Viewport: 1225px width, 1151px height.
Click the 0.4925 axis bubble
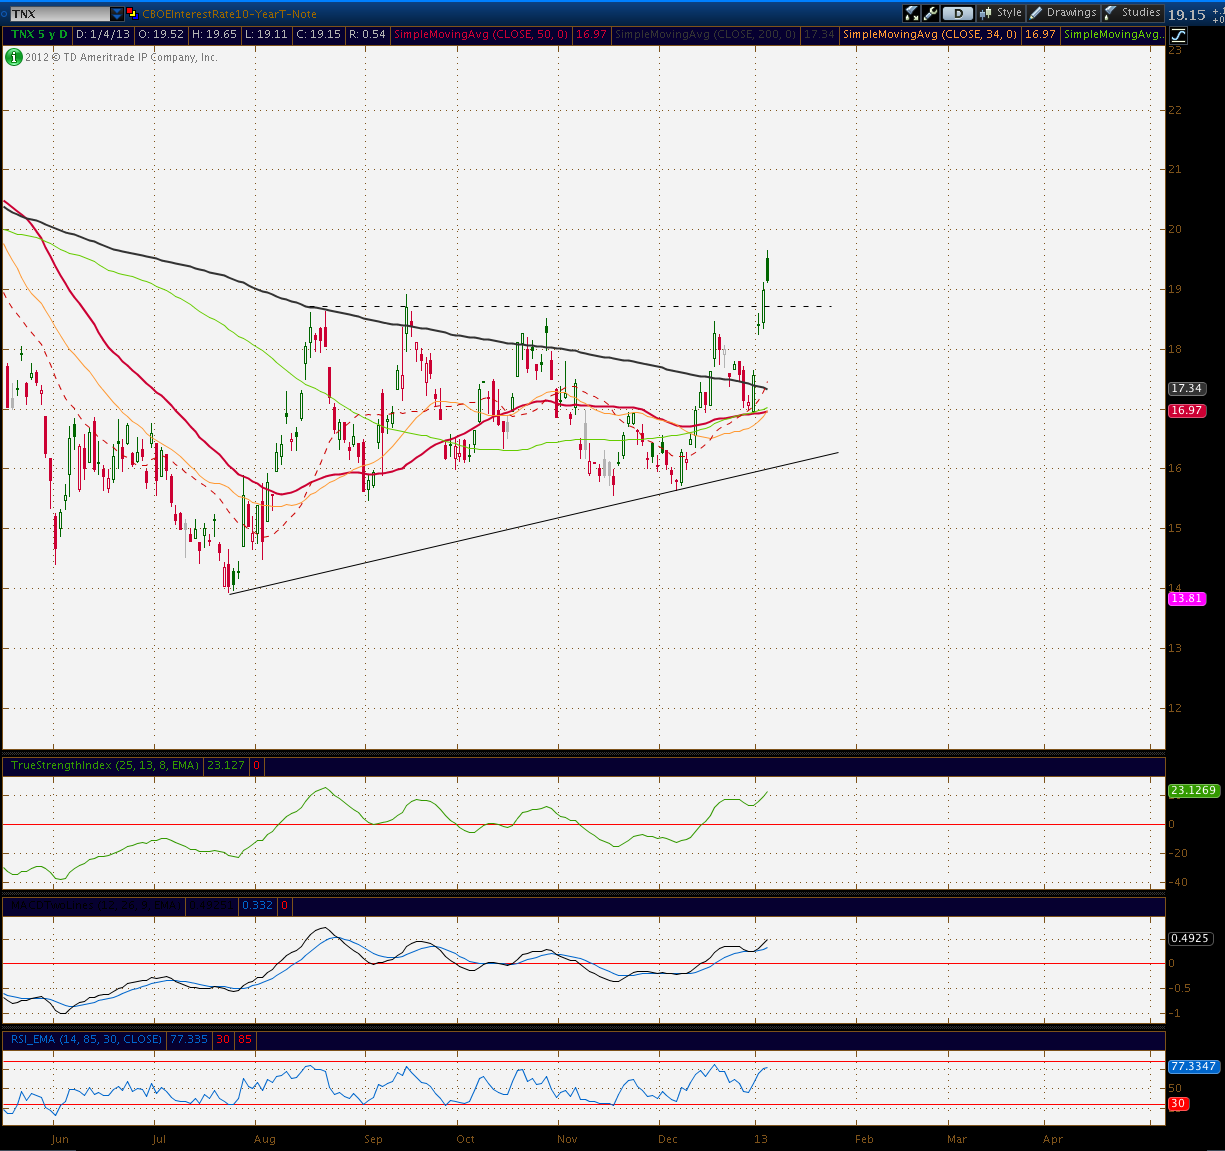tap(1190, 938)
